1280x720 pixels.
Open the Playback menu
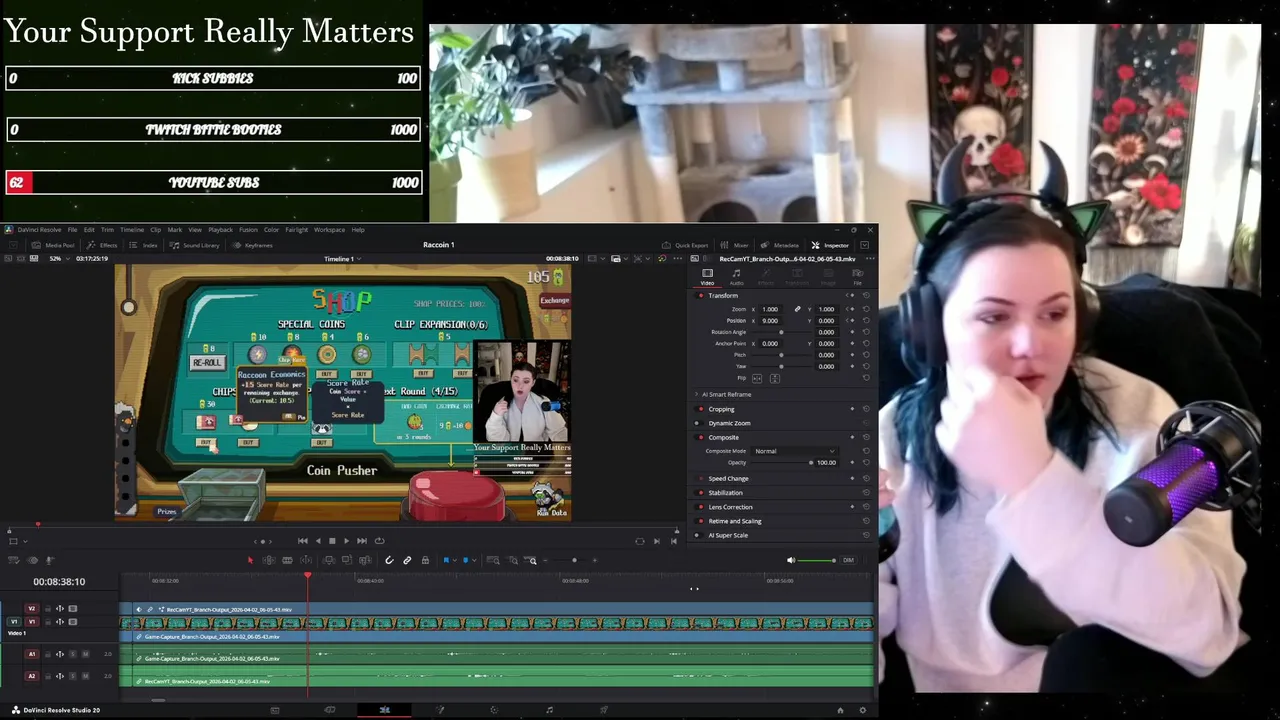click(220, 229)
